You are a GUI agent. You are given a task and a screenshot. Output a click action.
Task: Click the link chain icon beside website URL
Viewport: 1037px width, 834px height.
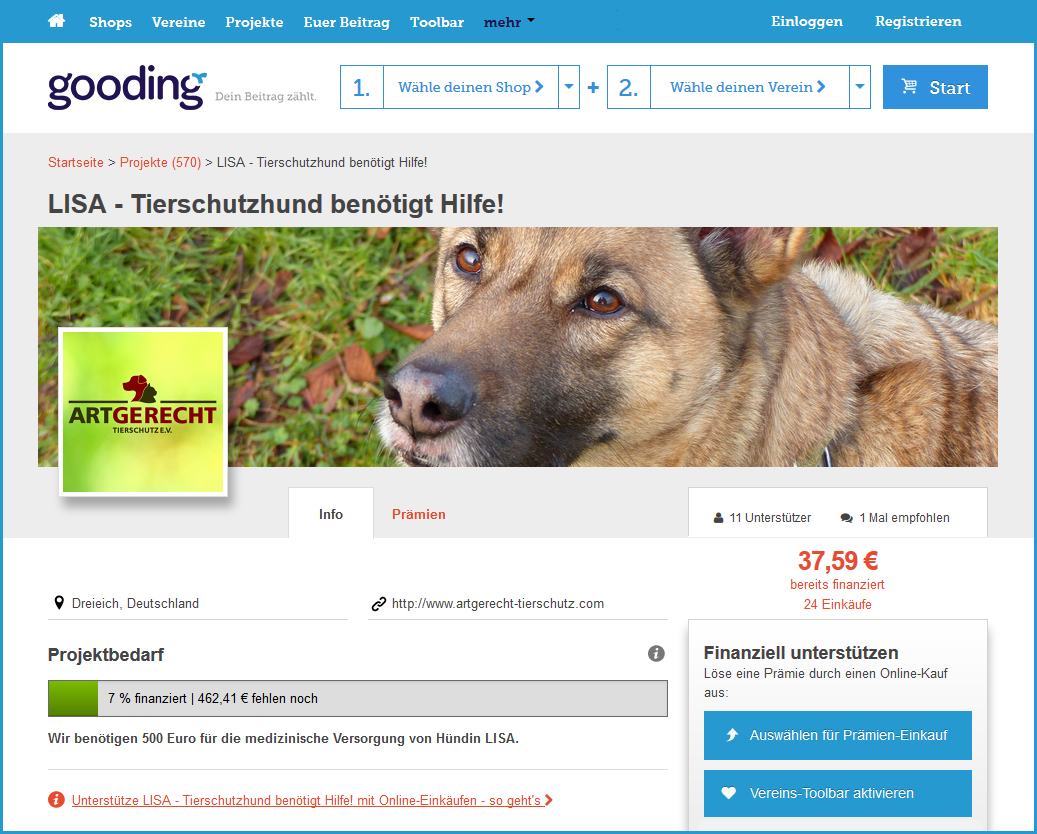pyautogui.click(x=378, y=604)
